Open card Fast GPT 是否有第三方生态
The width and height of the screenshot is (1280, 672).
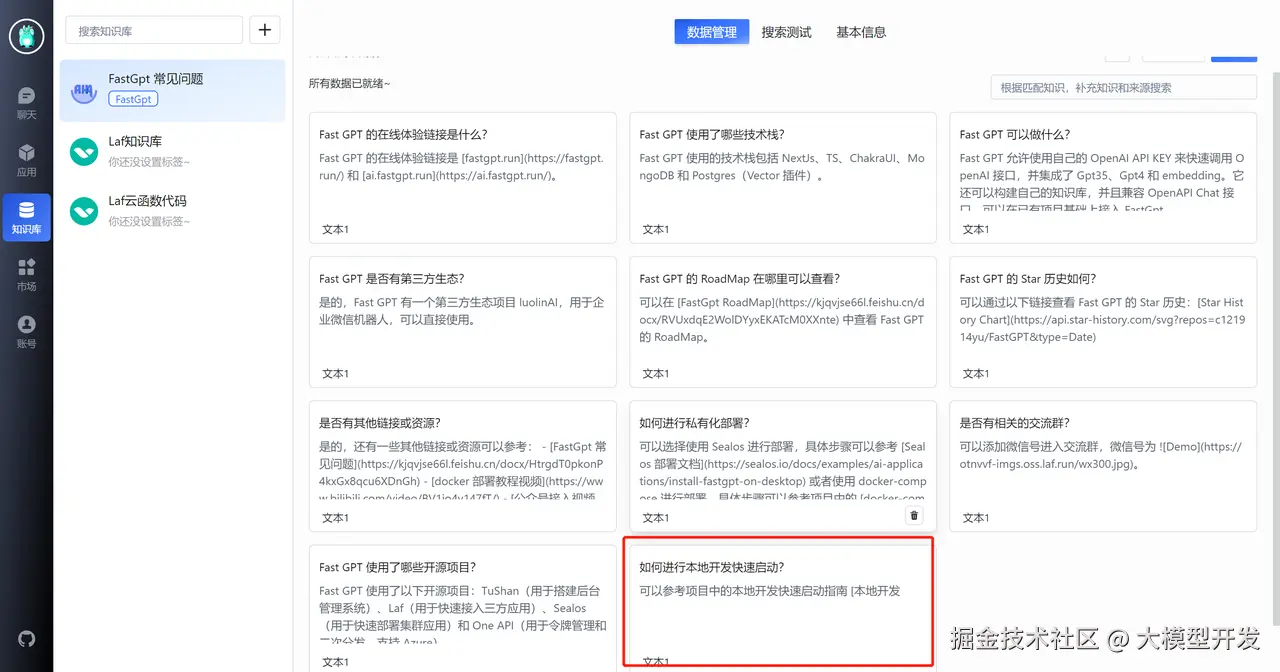pyautogui.click(x=462, y=322)
